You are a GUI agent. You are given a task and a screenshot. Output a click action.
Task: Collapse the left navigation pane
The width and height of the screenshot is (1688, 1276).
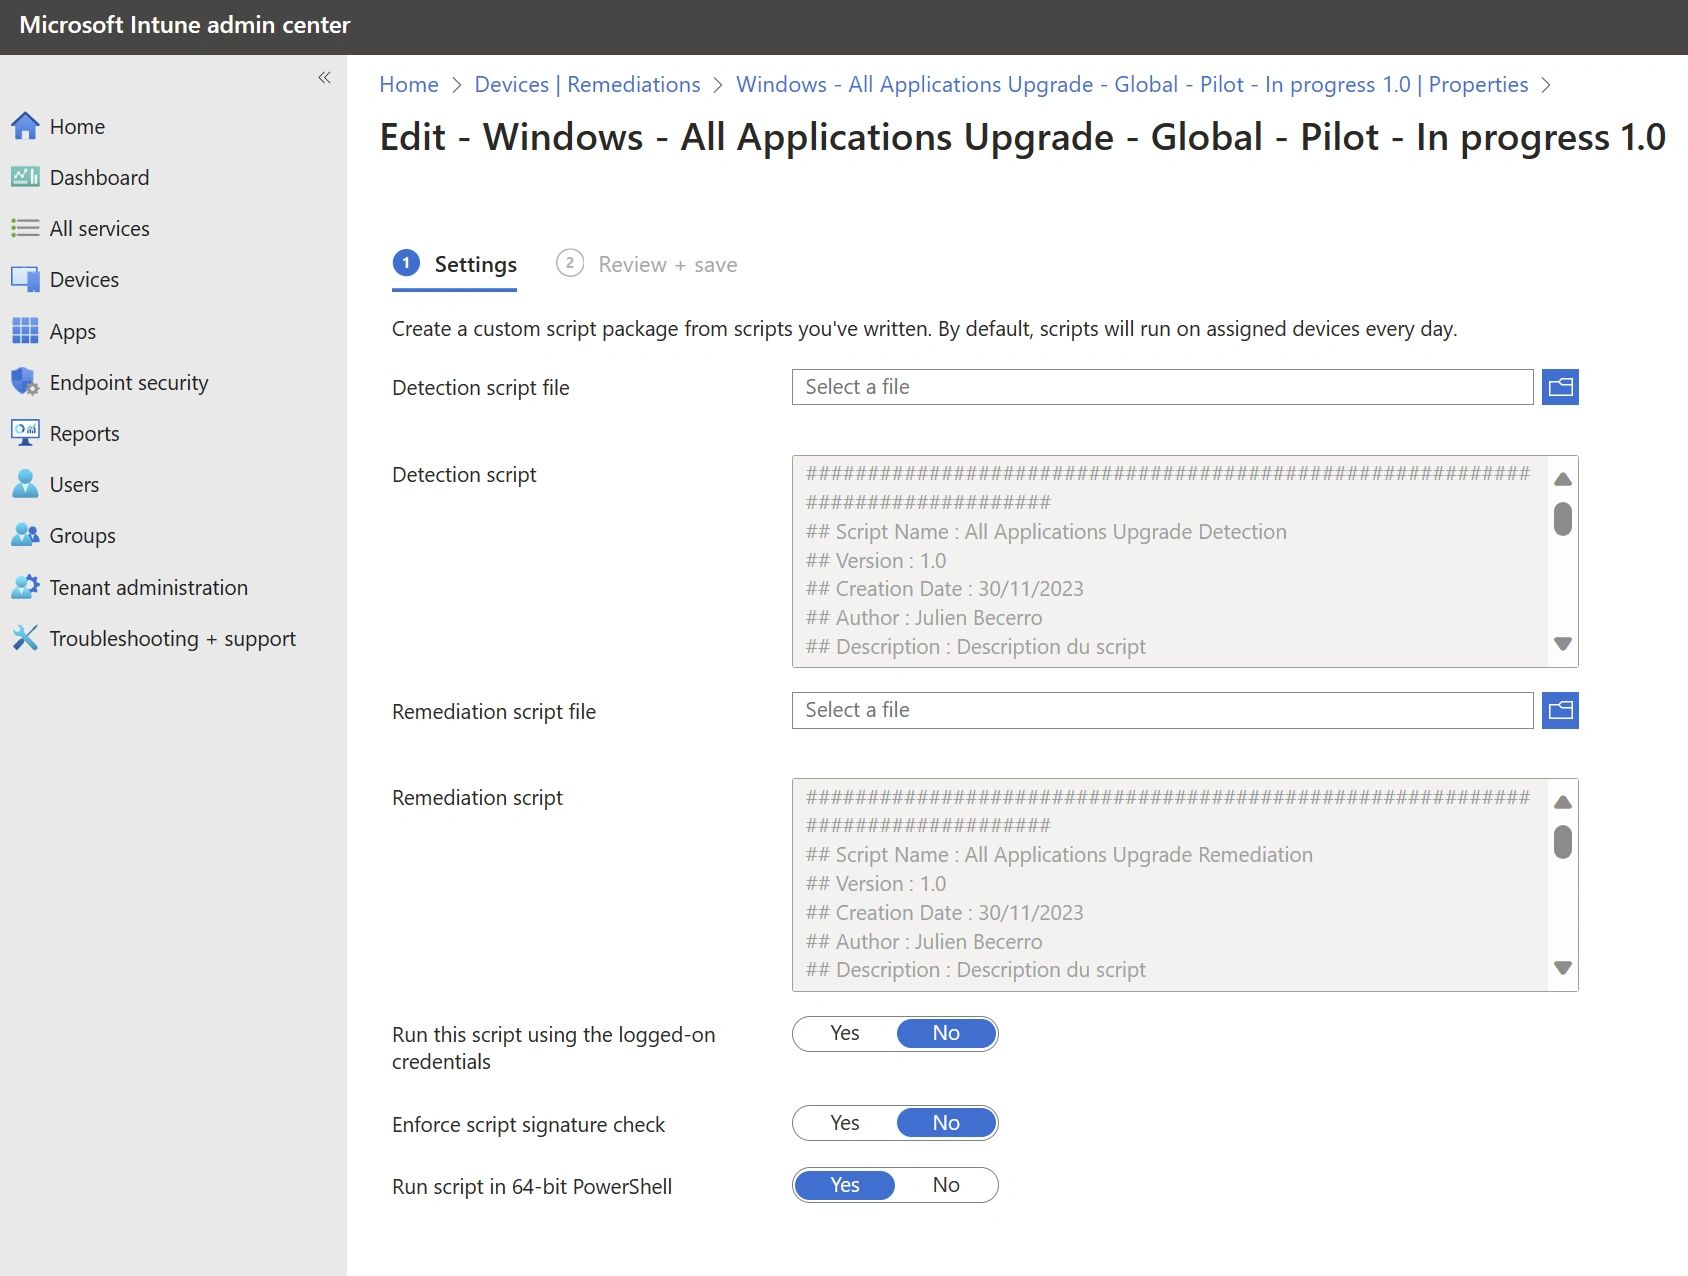pos(324,78)
